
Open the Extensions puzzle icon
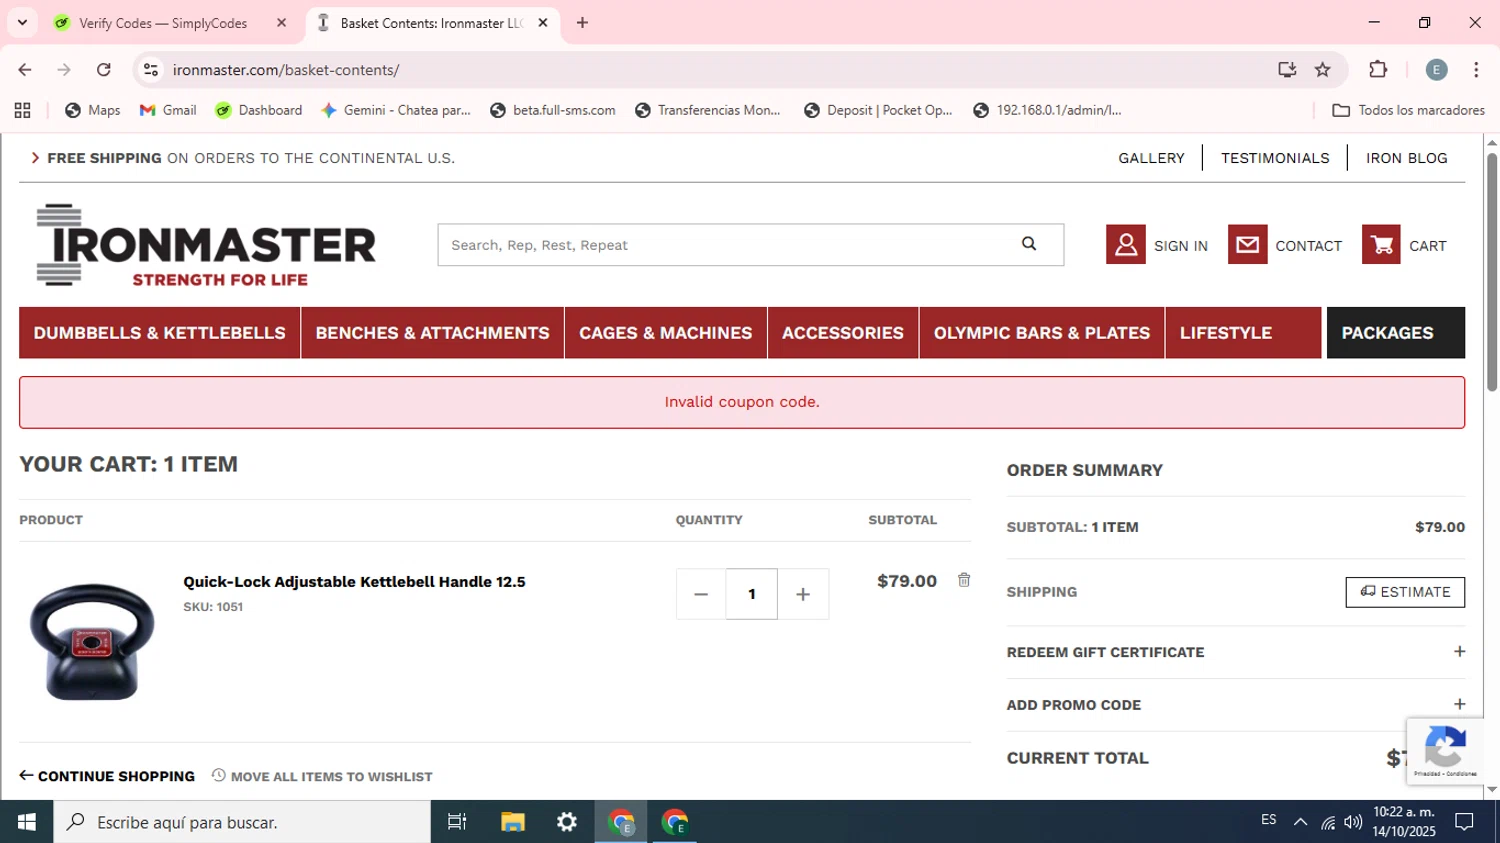pyautogui.click(x=1378, y=70)
